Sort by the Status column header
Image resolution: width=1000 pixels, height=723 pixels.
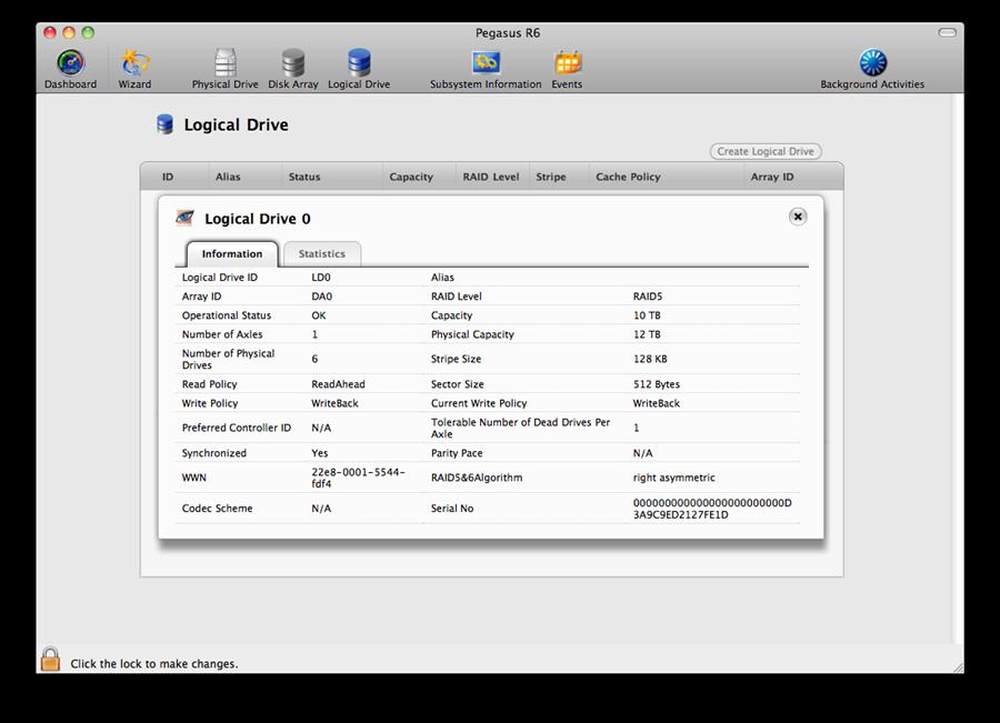(304, 177)
